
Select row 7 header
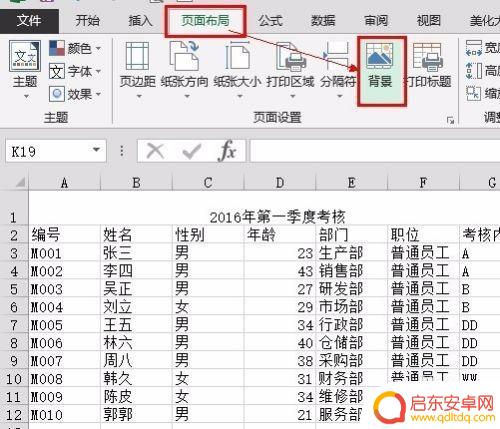pos(14,325)
